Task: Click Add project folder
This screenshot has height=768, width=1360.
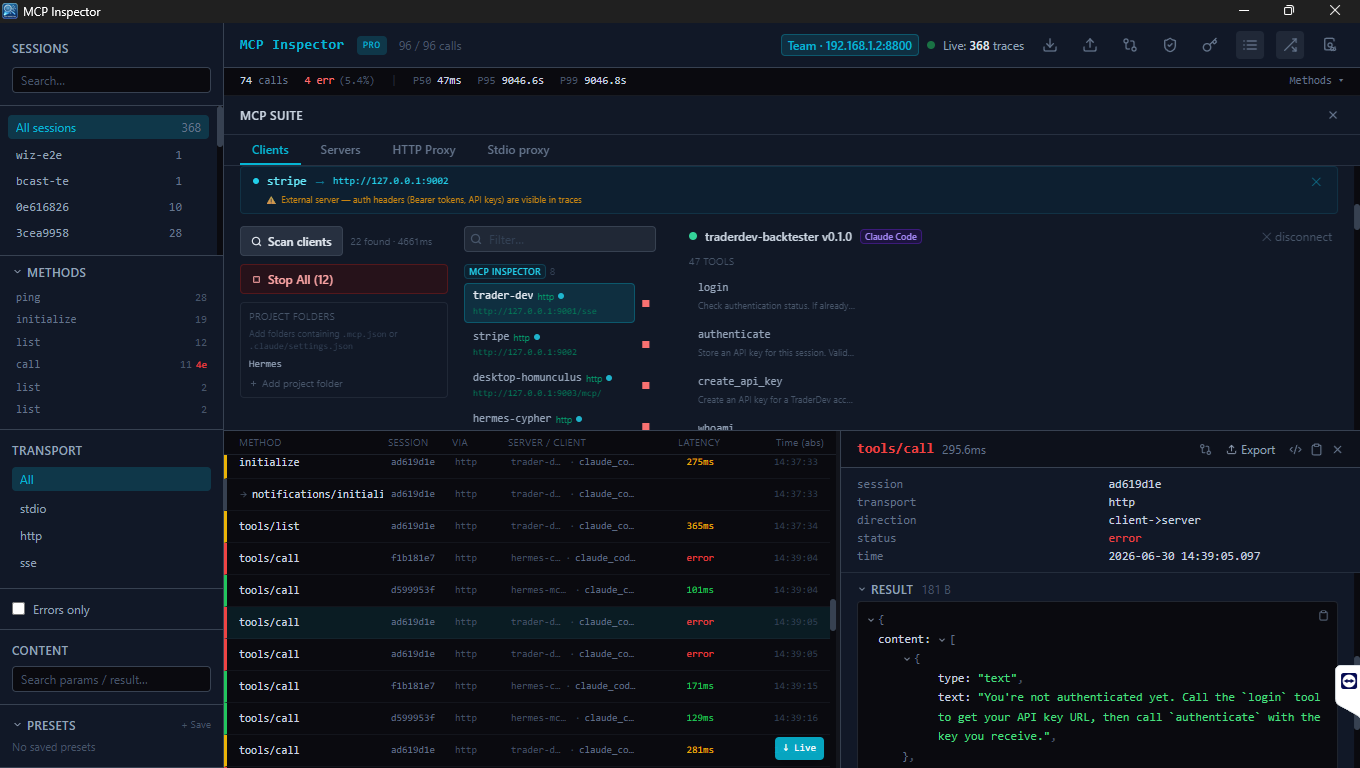Action: (x=295, y=384)
